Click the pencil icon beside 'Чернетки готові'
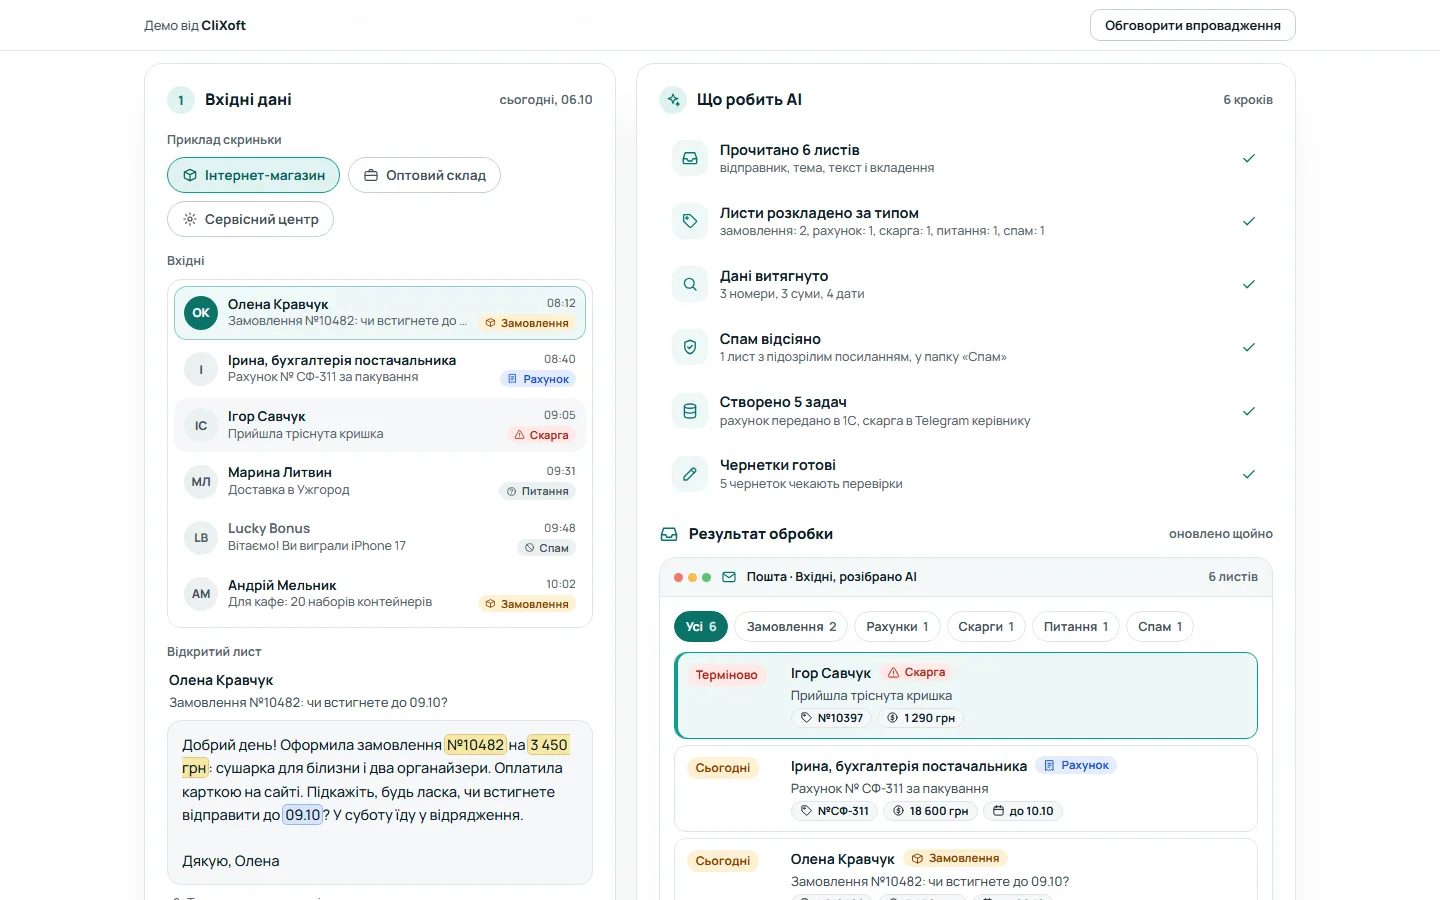 (690, 474)
